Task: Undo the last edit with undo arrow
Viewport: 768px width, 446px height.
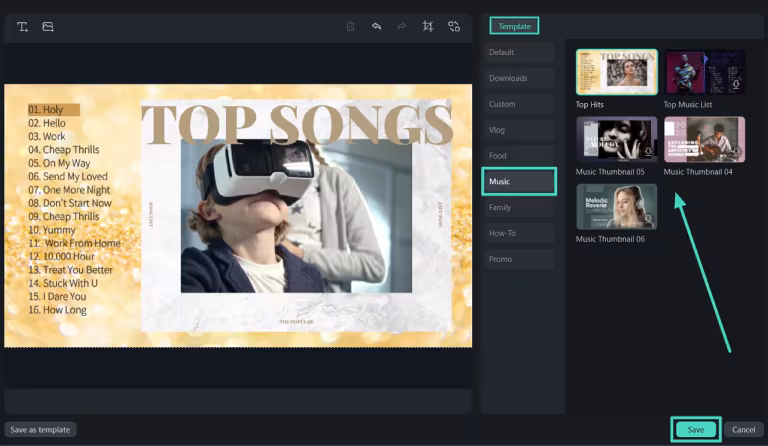Action: click(376, 26)
